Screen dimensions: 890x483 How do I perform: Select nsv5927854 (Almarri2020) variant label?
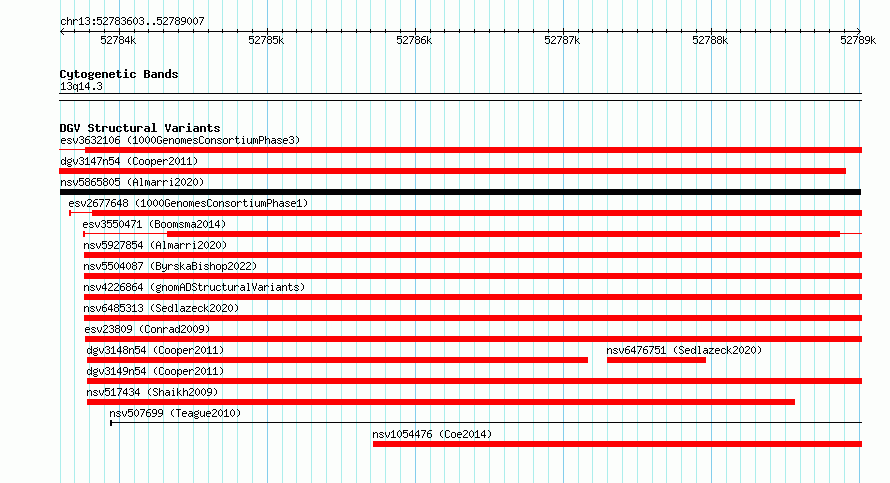(x=155, y=245)
